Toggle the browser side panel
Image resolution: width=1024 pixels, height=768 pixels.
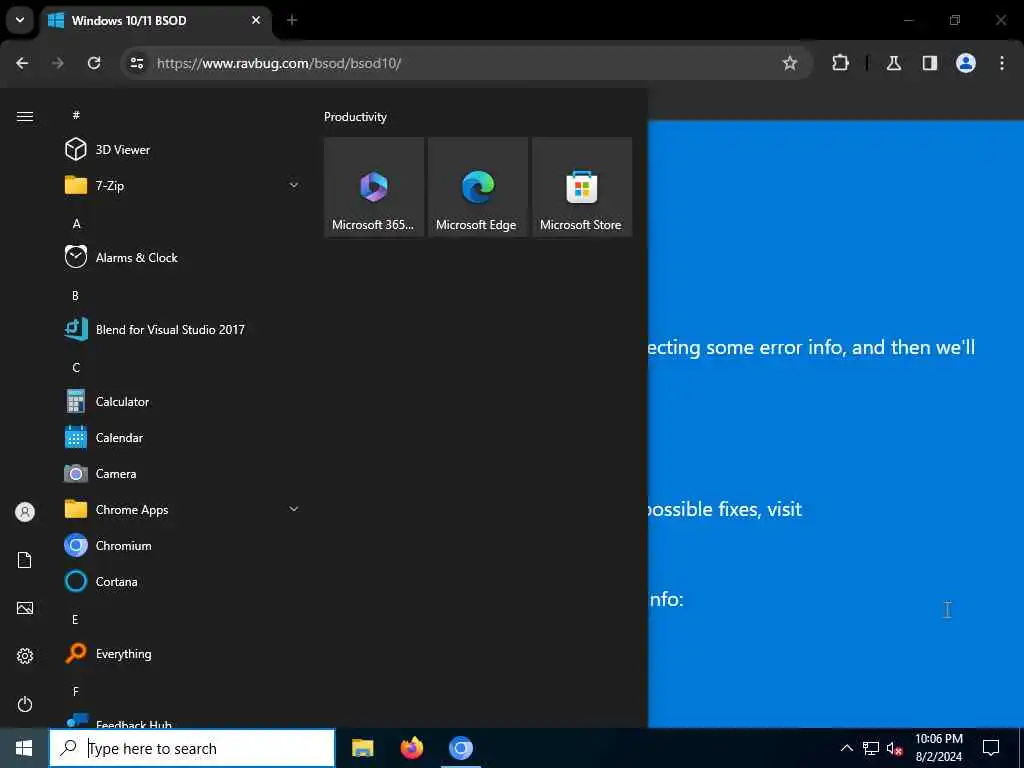pyautogui.click(x=930, y=63)
